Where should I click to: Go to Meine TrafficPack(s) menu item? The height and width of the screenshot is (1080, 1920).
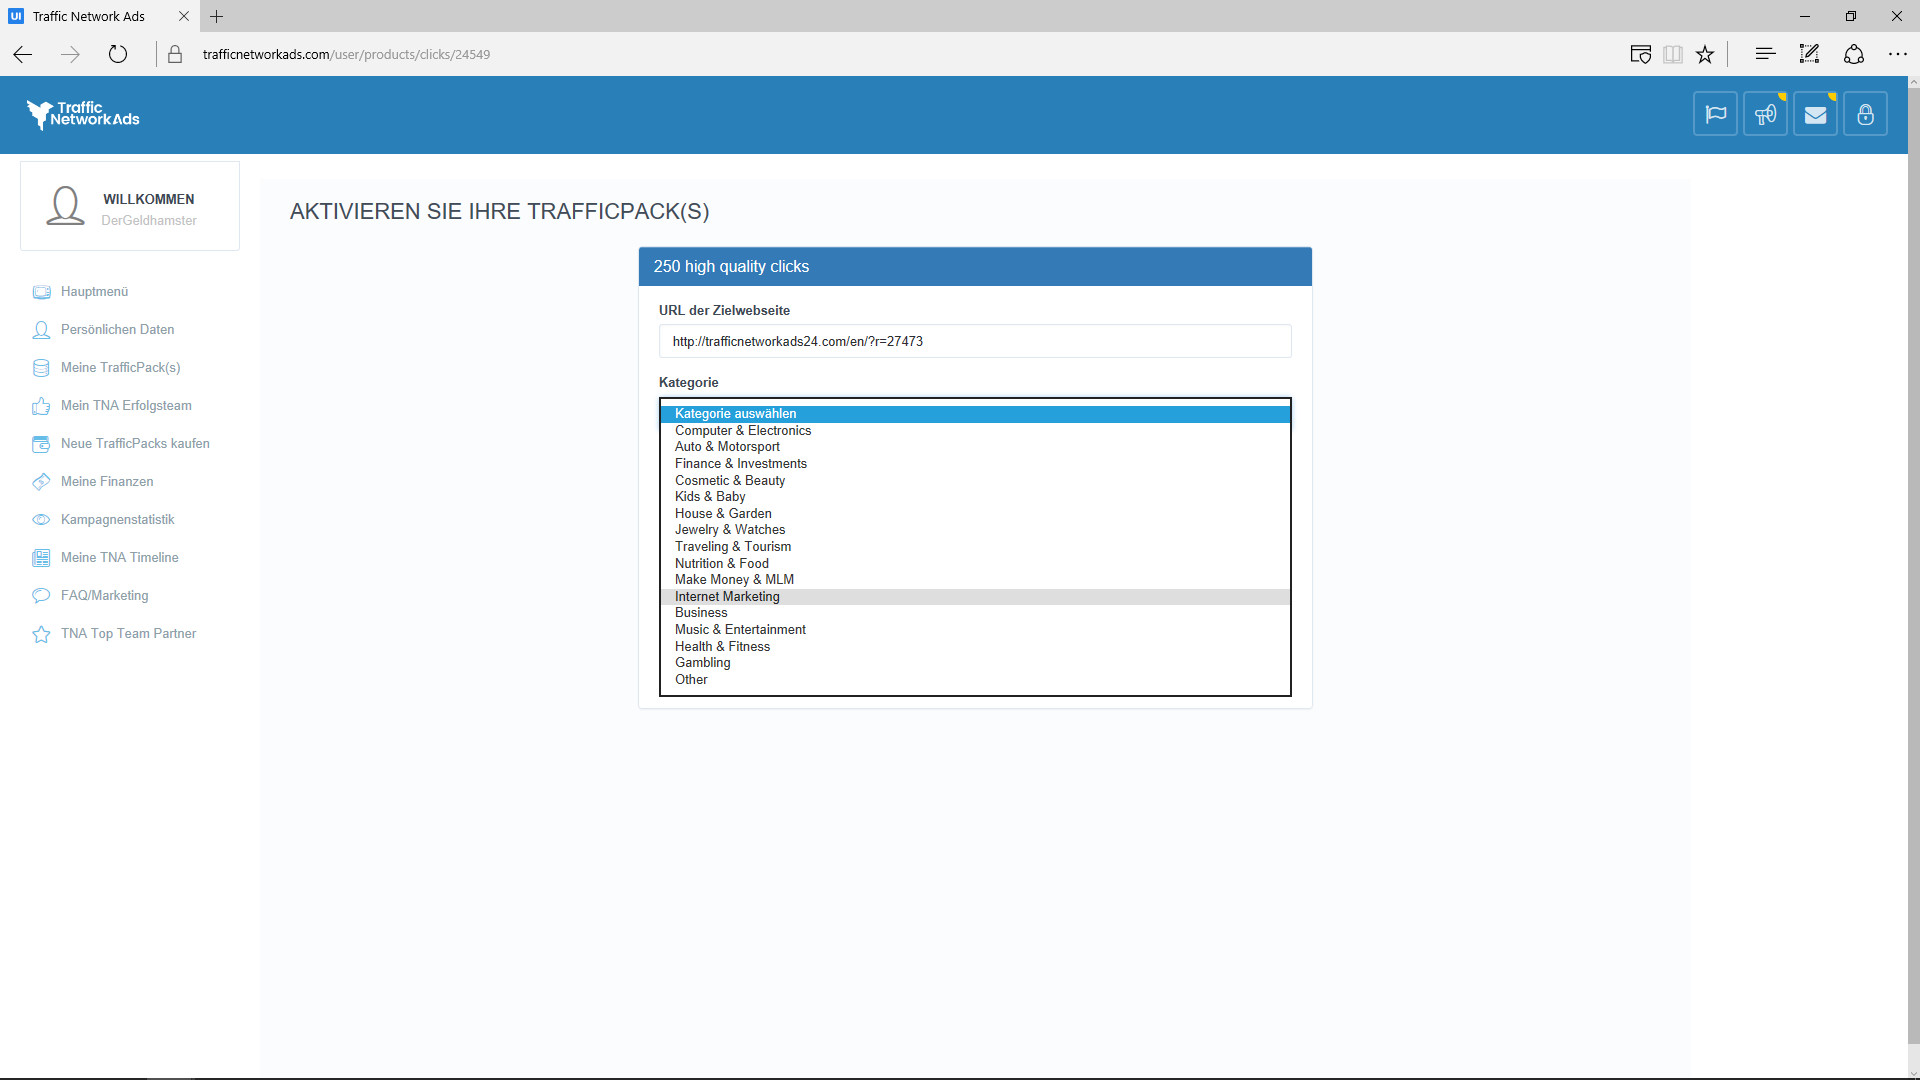click(120, 368)
